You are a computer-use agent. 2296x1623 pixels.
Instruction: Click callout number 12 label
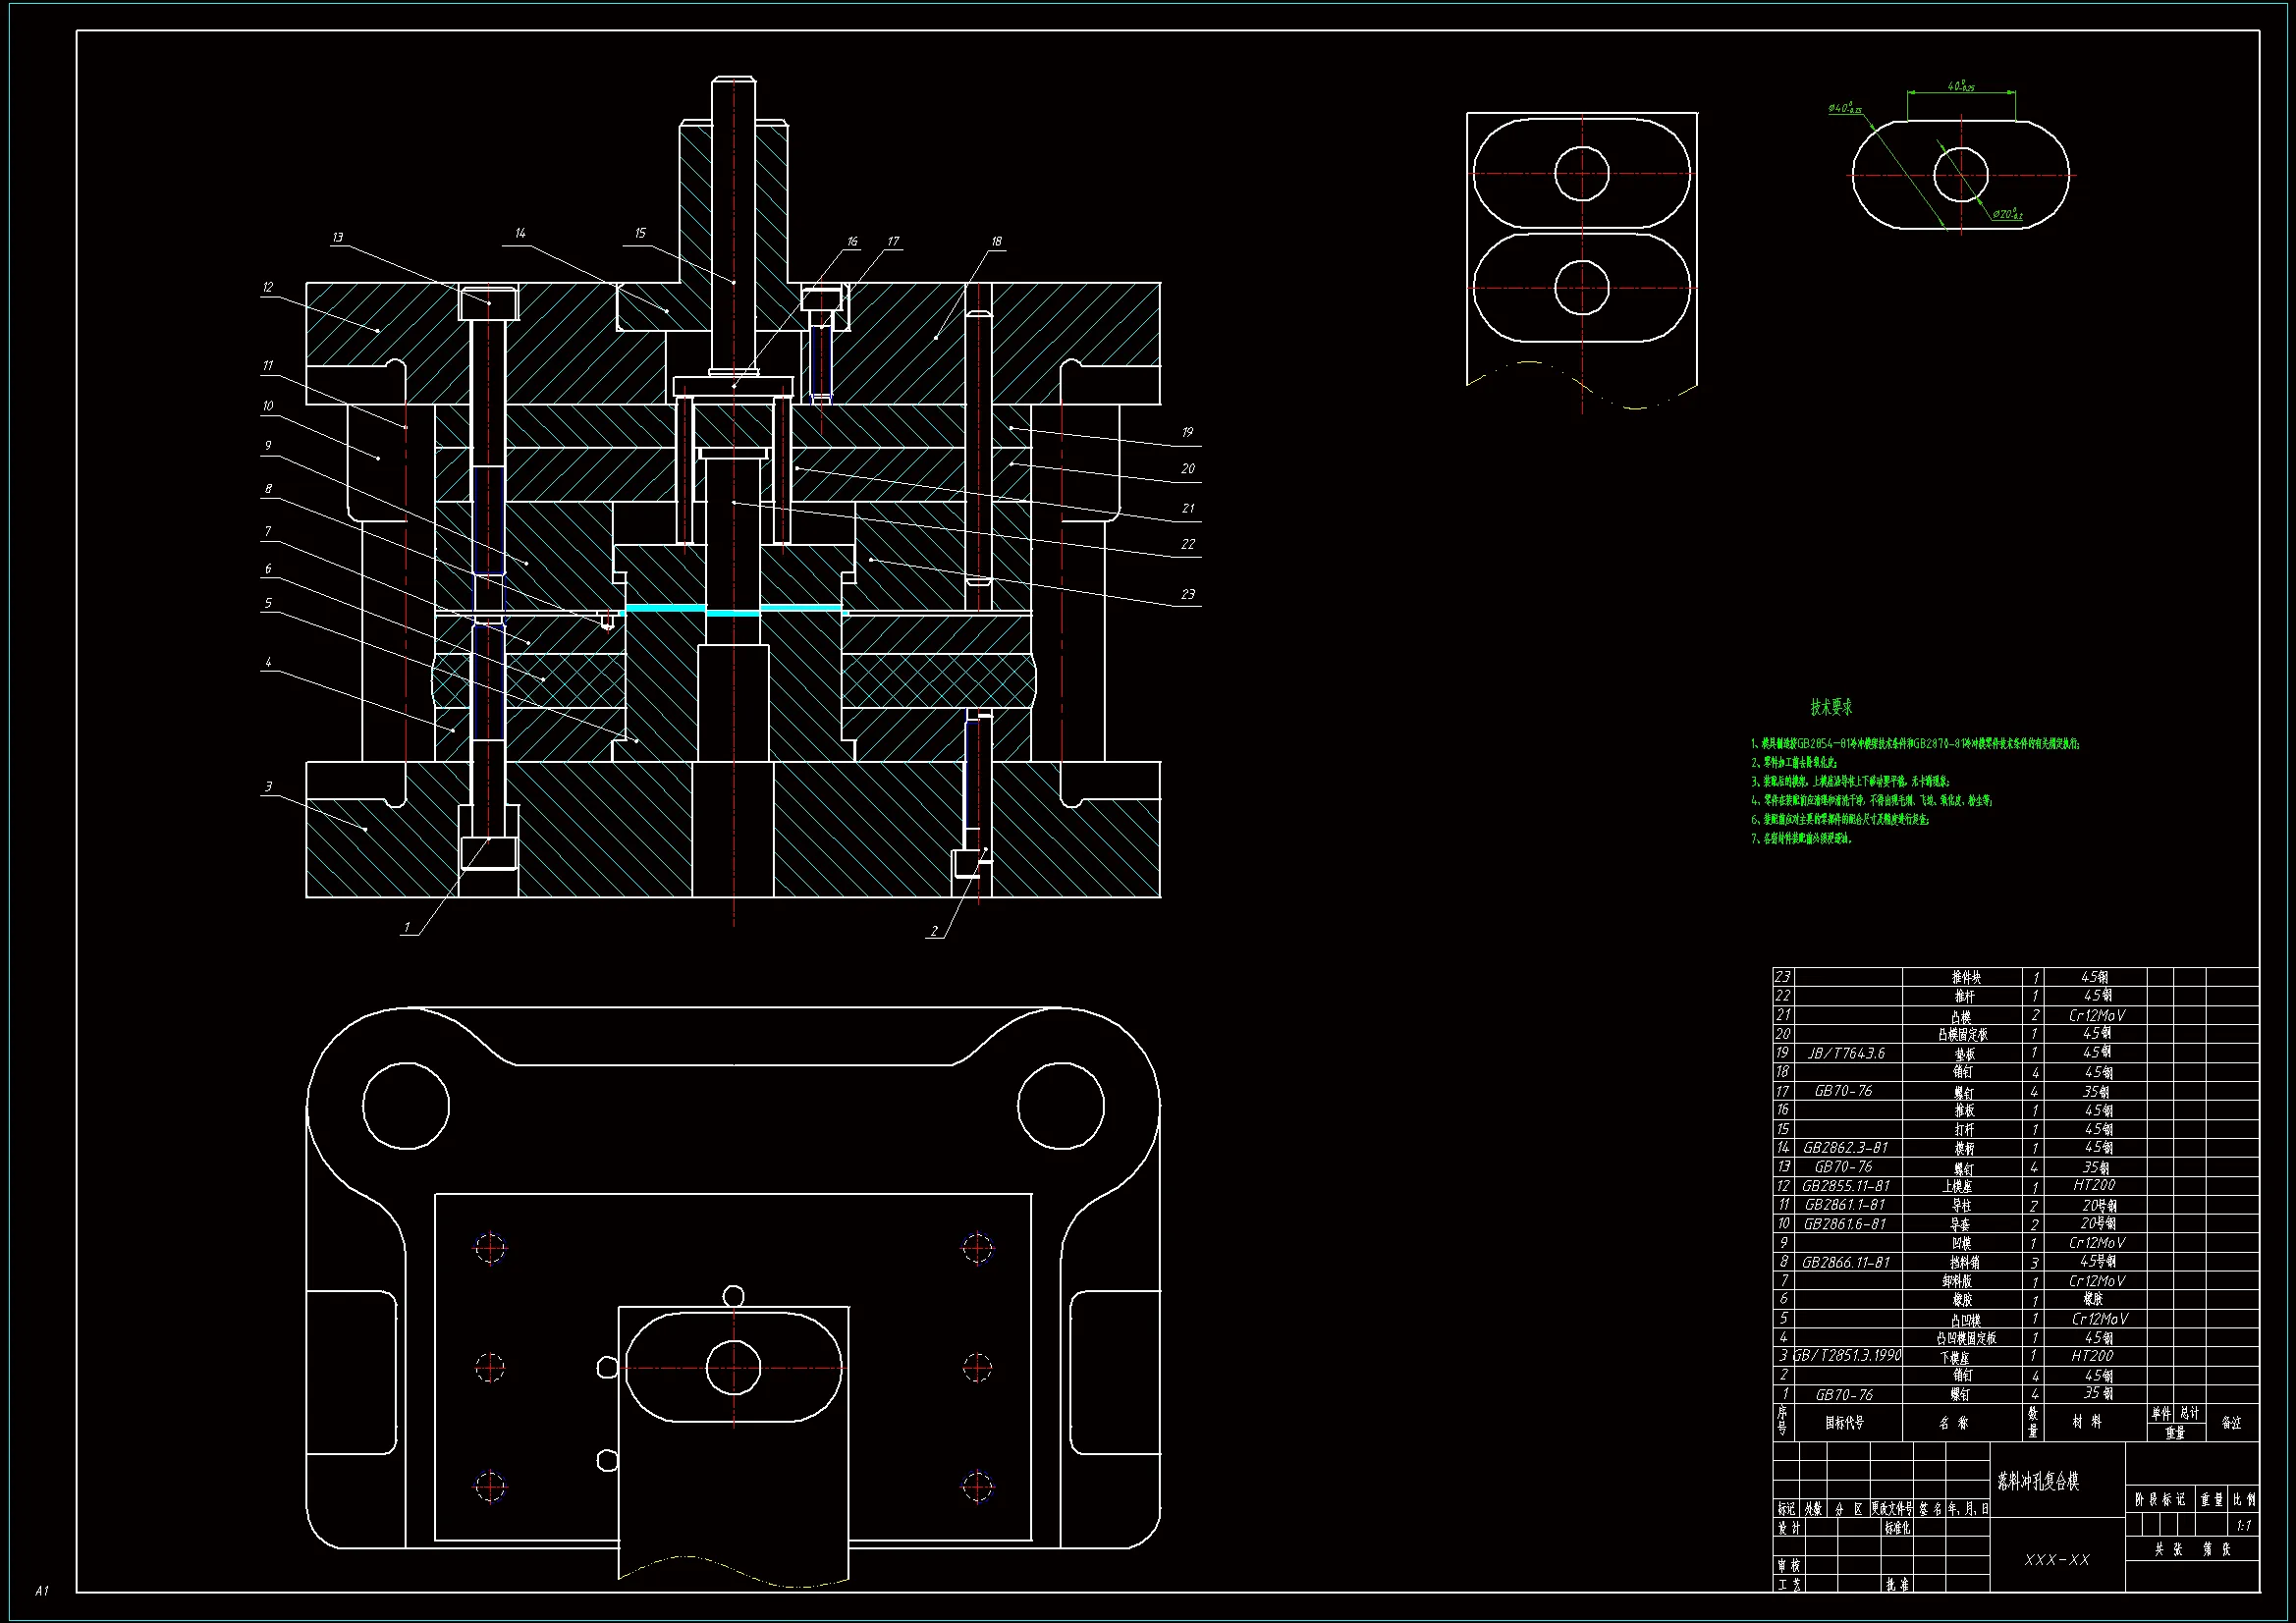268,288
